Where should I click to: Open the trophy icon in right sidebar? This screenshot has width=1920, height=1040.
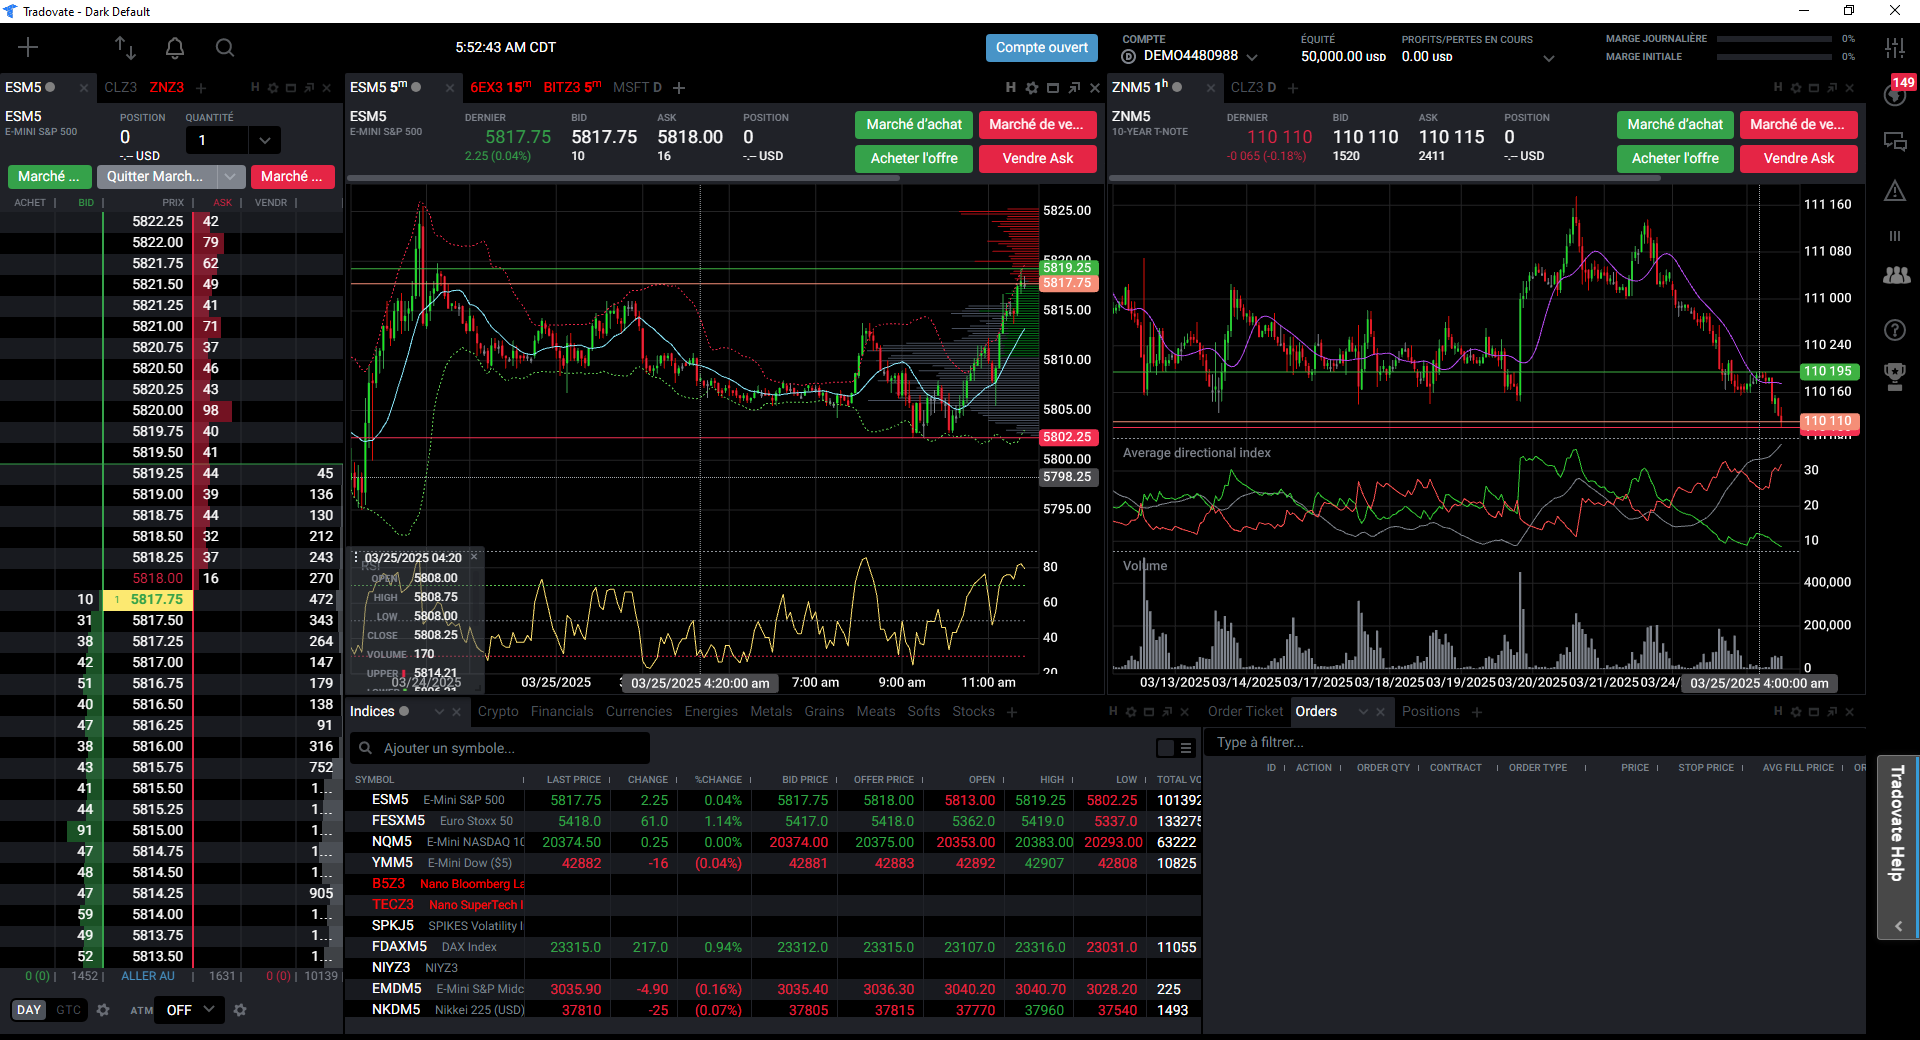[1895, 376]
